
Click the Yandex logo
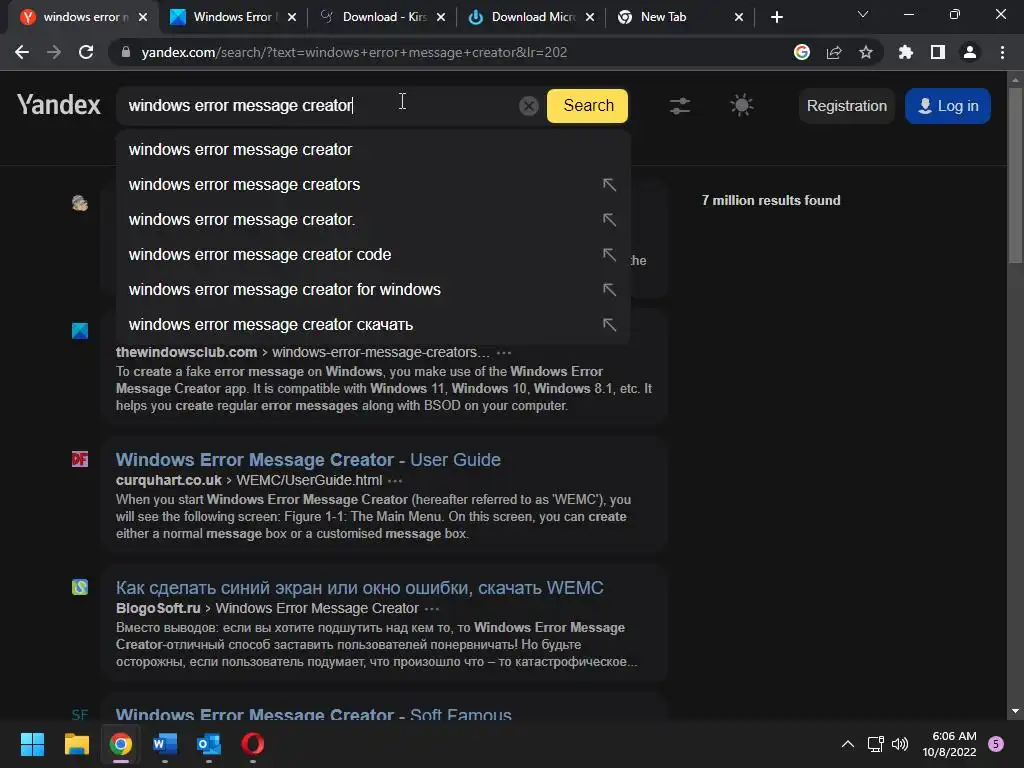(59, 105)
